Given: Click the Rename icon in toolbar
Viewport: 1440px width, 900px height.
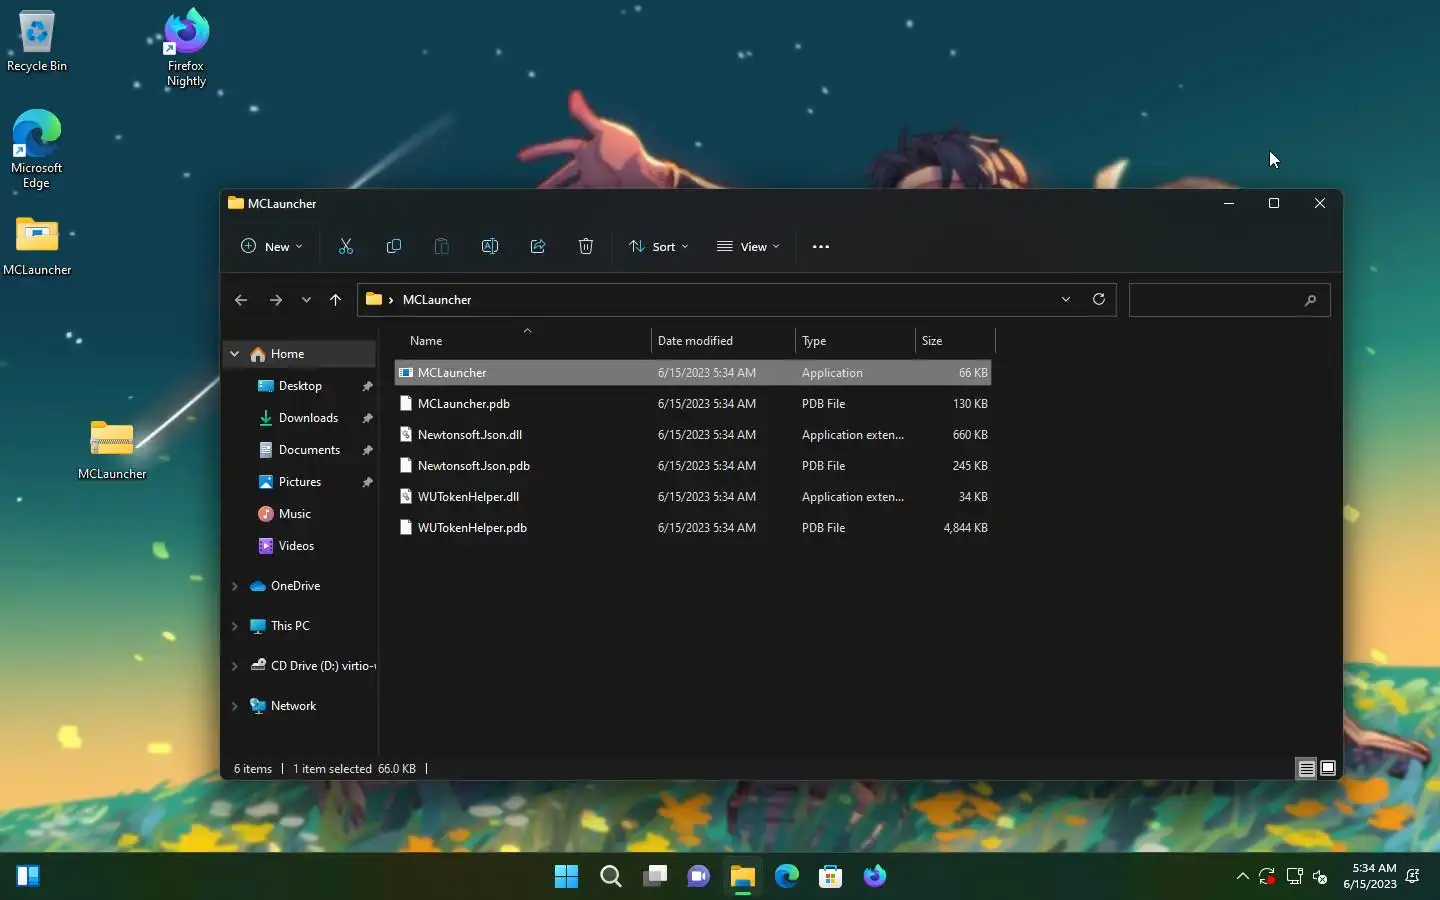Looking at the screenshot, I should [490, 246].
